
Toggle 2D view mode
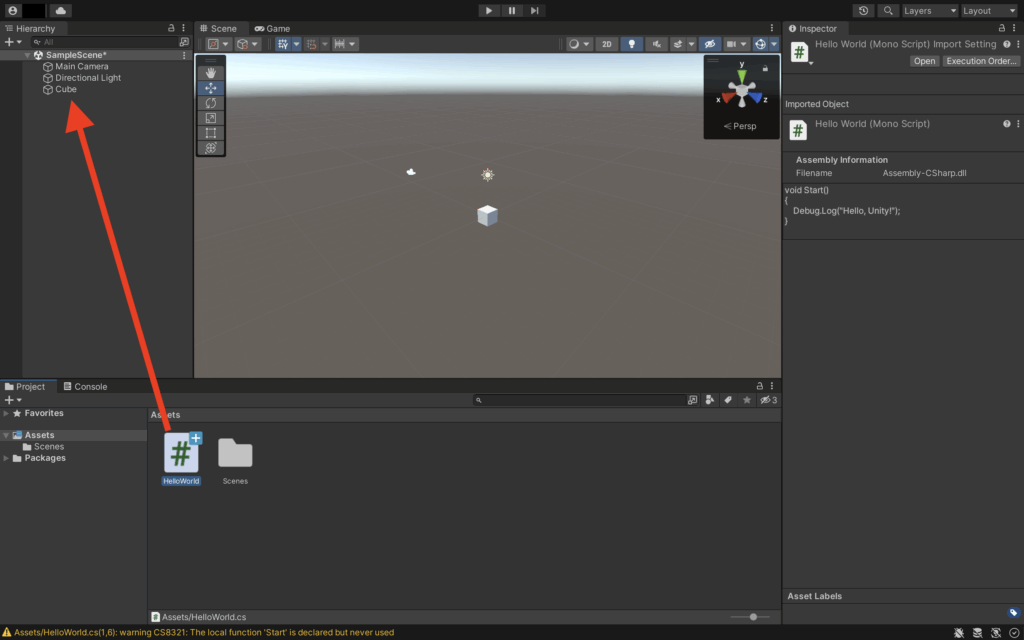coord(606,44)
